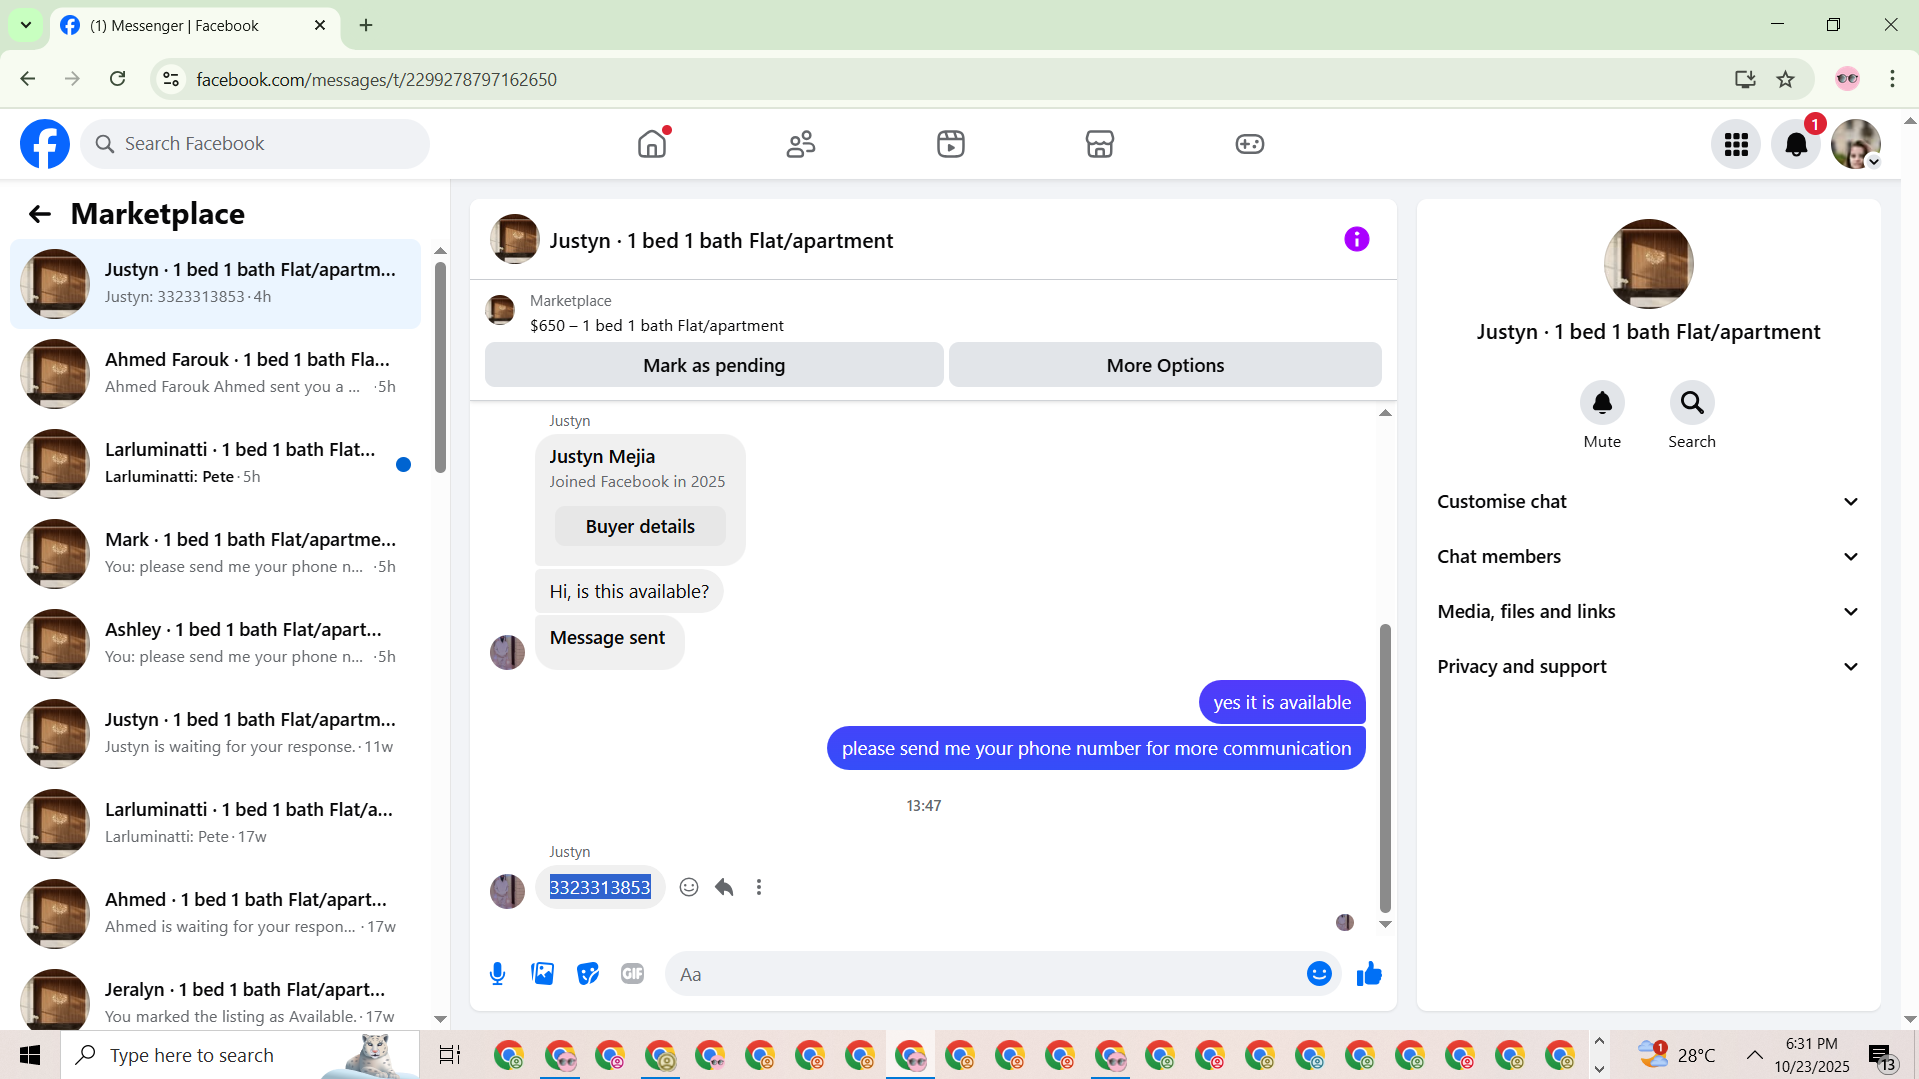
Task: Open the Friends icon in top navigation
Action: point(801,144)
